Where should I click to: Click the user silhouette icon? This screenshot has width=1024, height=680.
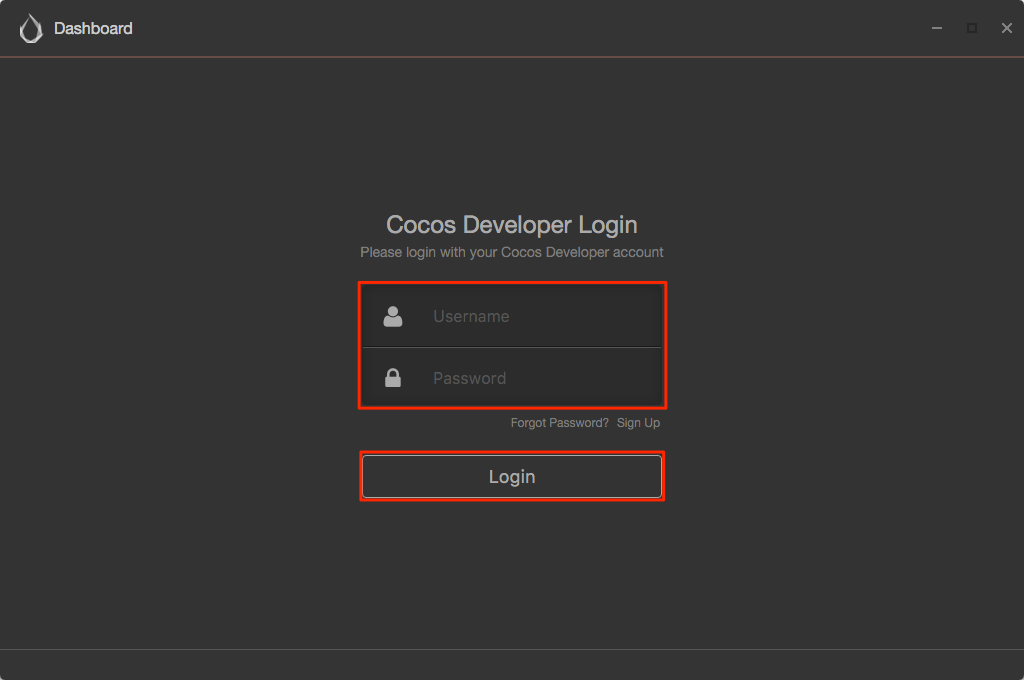tap(392, 316)
